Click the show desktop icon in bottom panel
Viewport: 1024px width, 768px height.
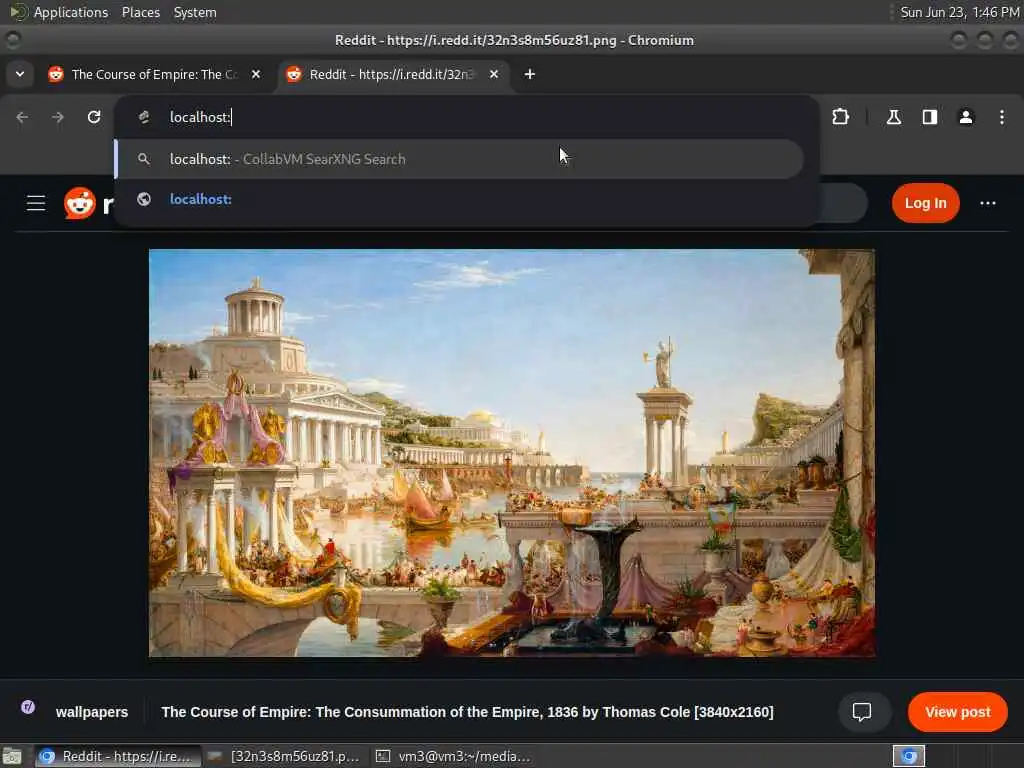click(x=12, y=756)
